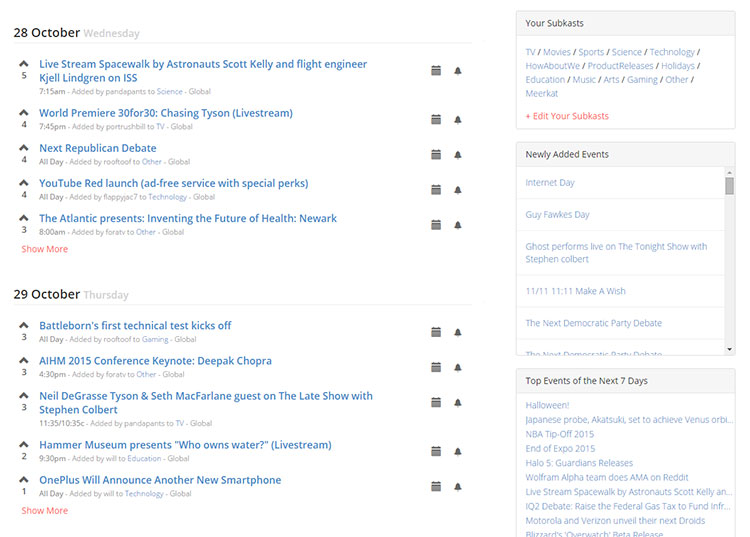Open Internet Day in Newly Added Events
The width and height of the screenshot is (750, 537).
click(550, 183)
